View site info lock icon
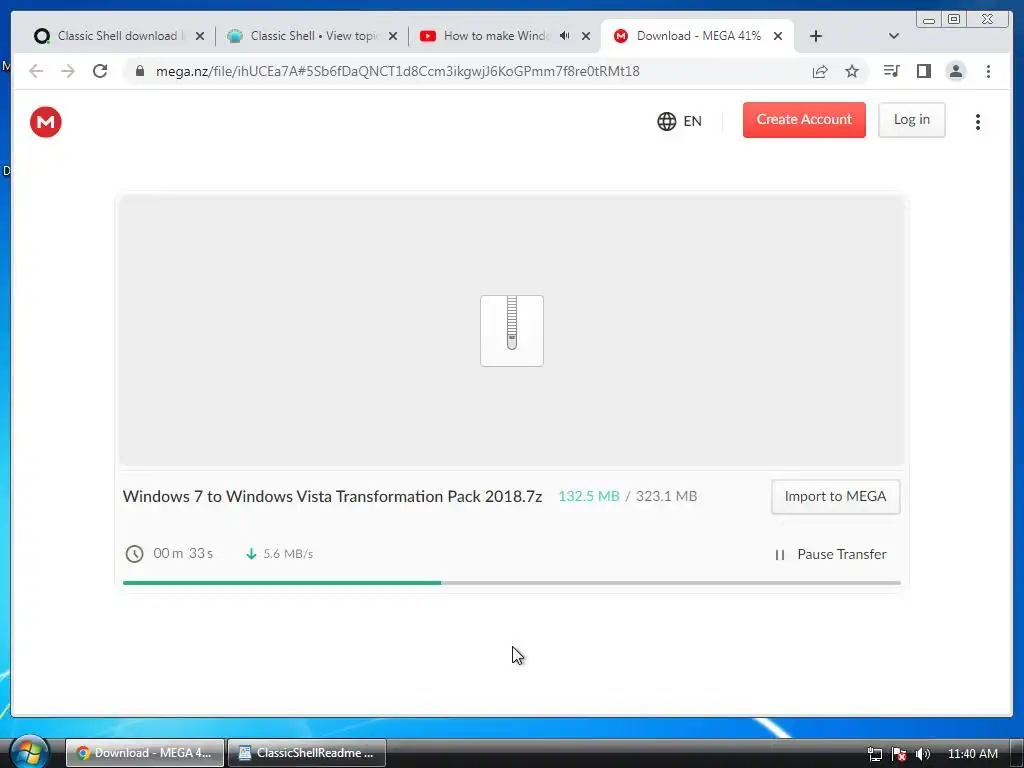This screenshot has width=1024, height=768. [x=140, y=71]
